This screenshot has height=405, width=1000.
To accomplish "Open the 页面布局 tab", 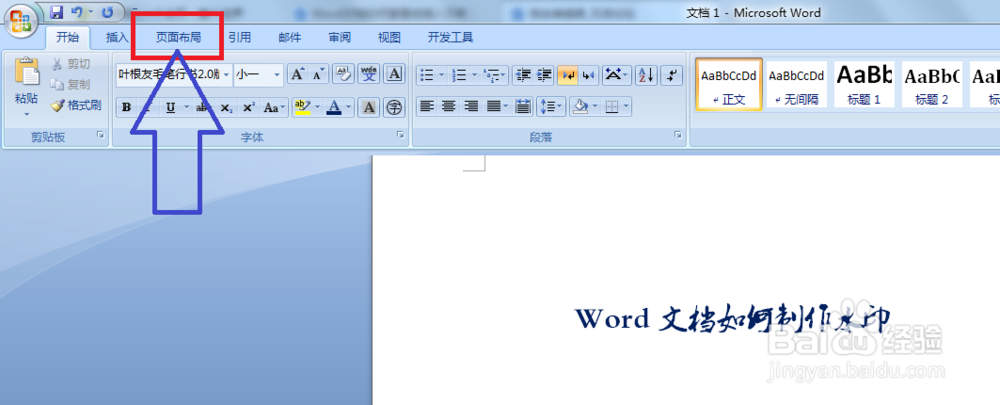I will coord(179,38).
